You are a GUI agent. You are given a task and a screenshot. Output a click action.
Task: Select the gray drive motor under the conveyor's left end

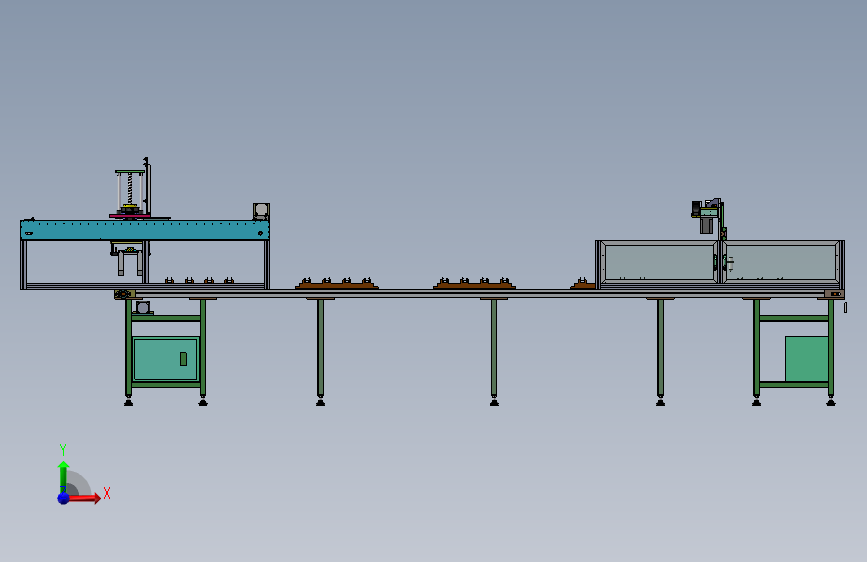click(143, 308)
